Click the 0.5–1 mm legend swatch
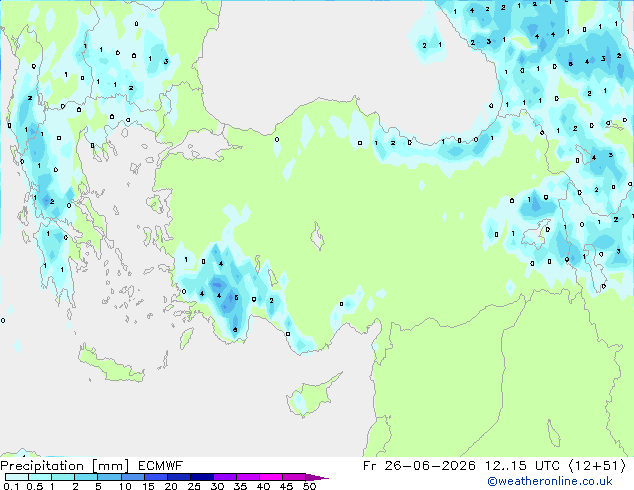The width and height of the screenshot is (634, 490). tap(40, 477)
